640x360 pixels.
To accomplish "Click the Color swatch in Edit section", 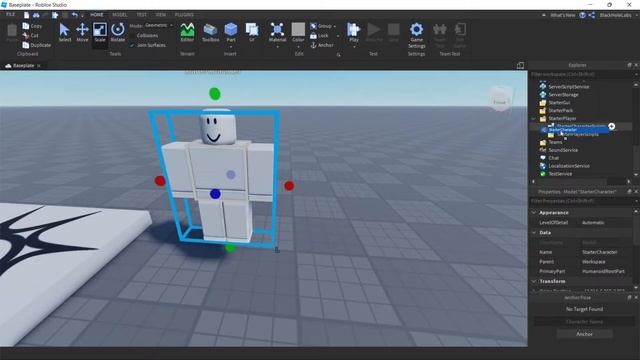I will click(x=298, y=29).
